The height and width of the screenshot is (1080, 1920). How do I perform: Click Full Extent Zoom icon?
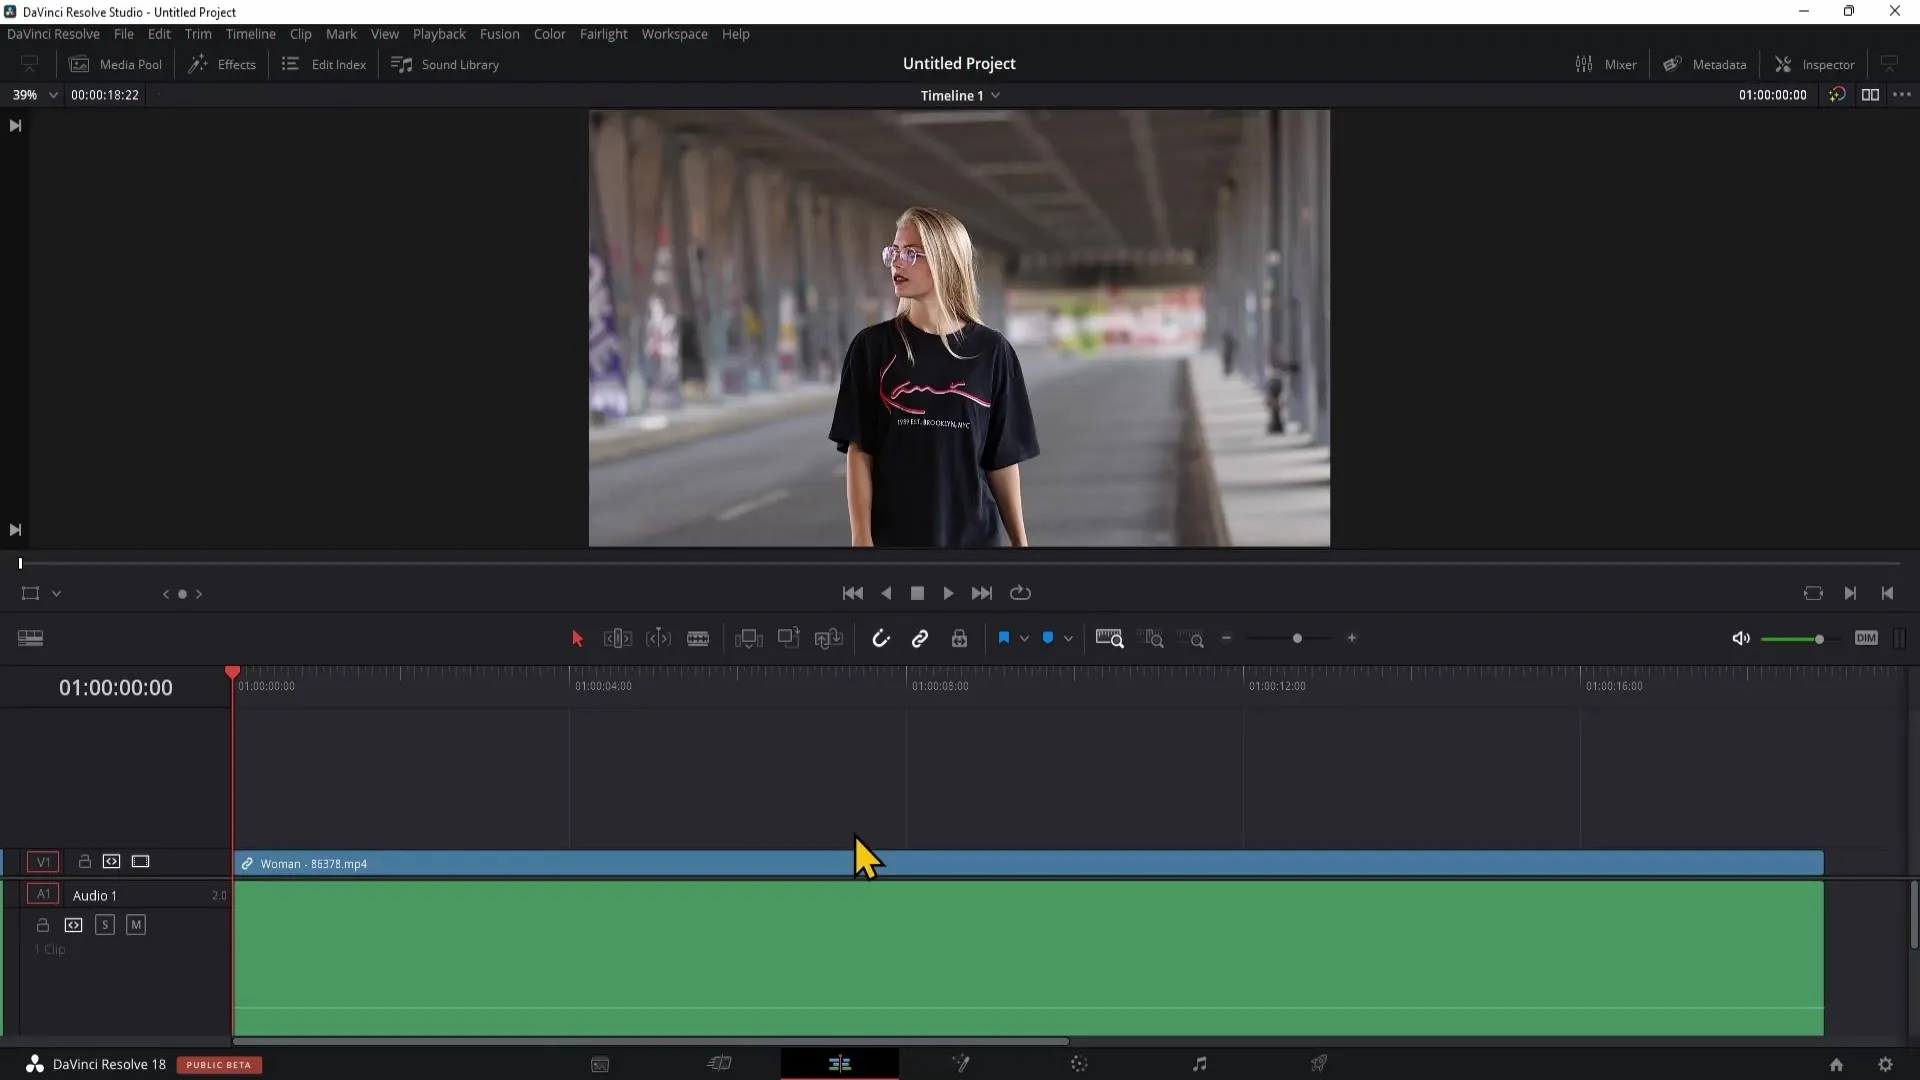(x=1109, y=639)
